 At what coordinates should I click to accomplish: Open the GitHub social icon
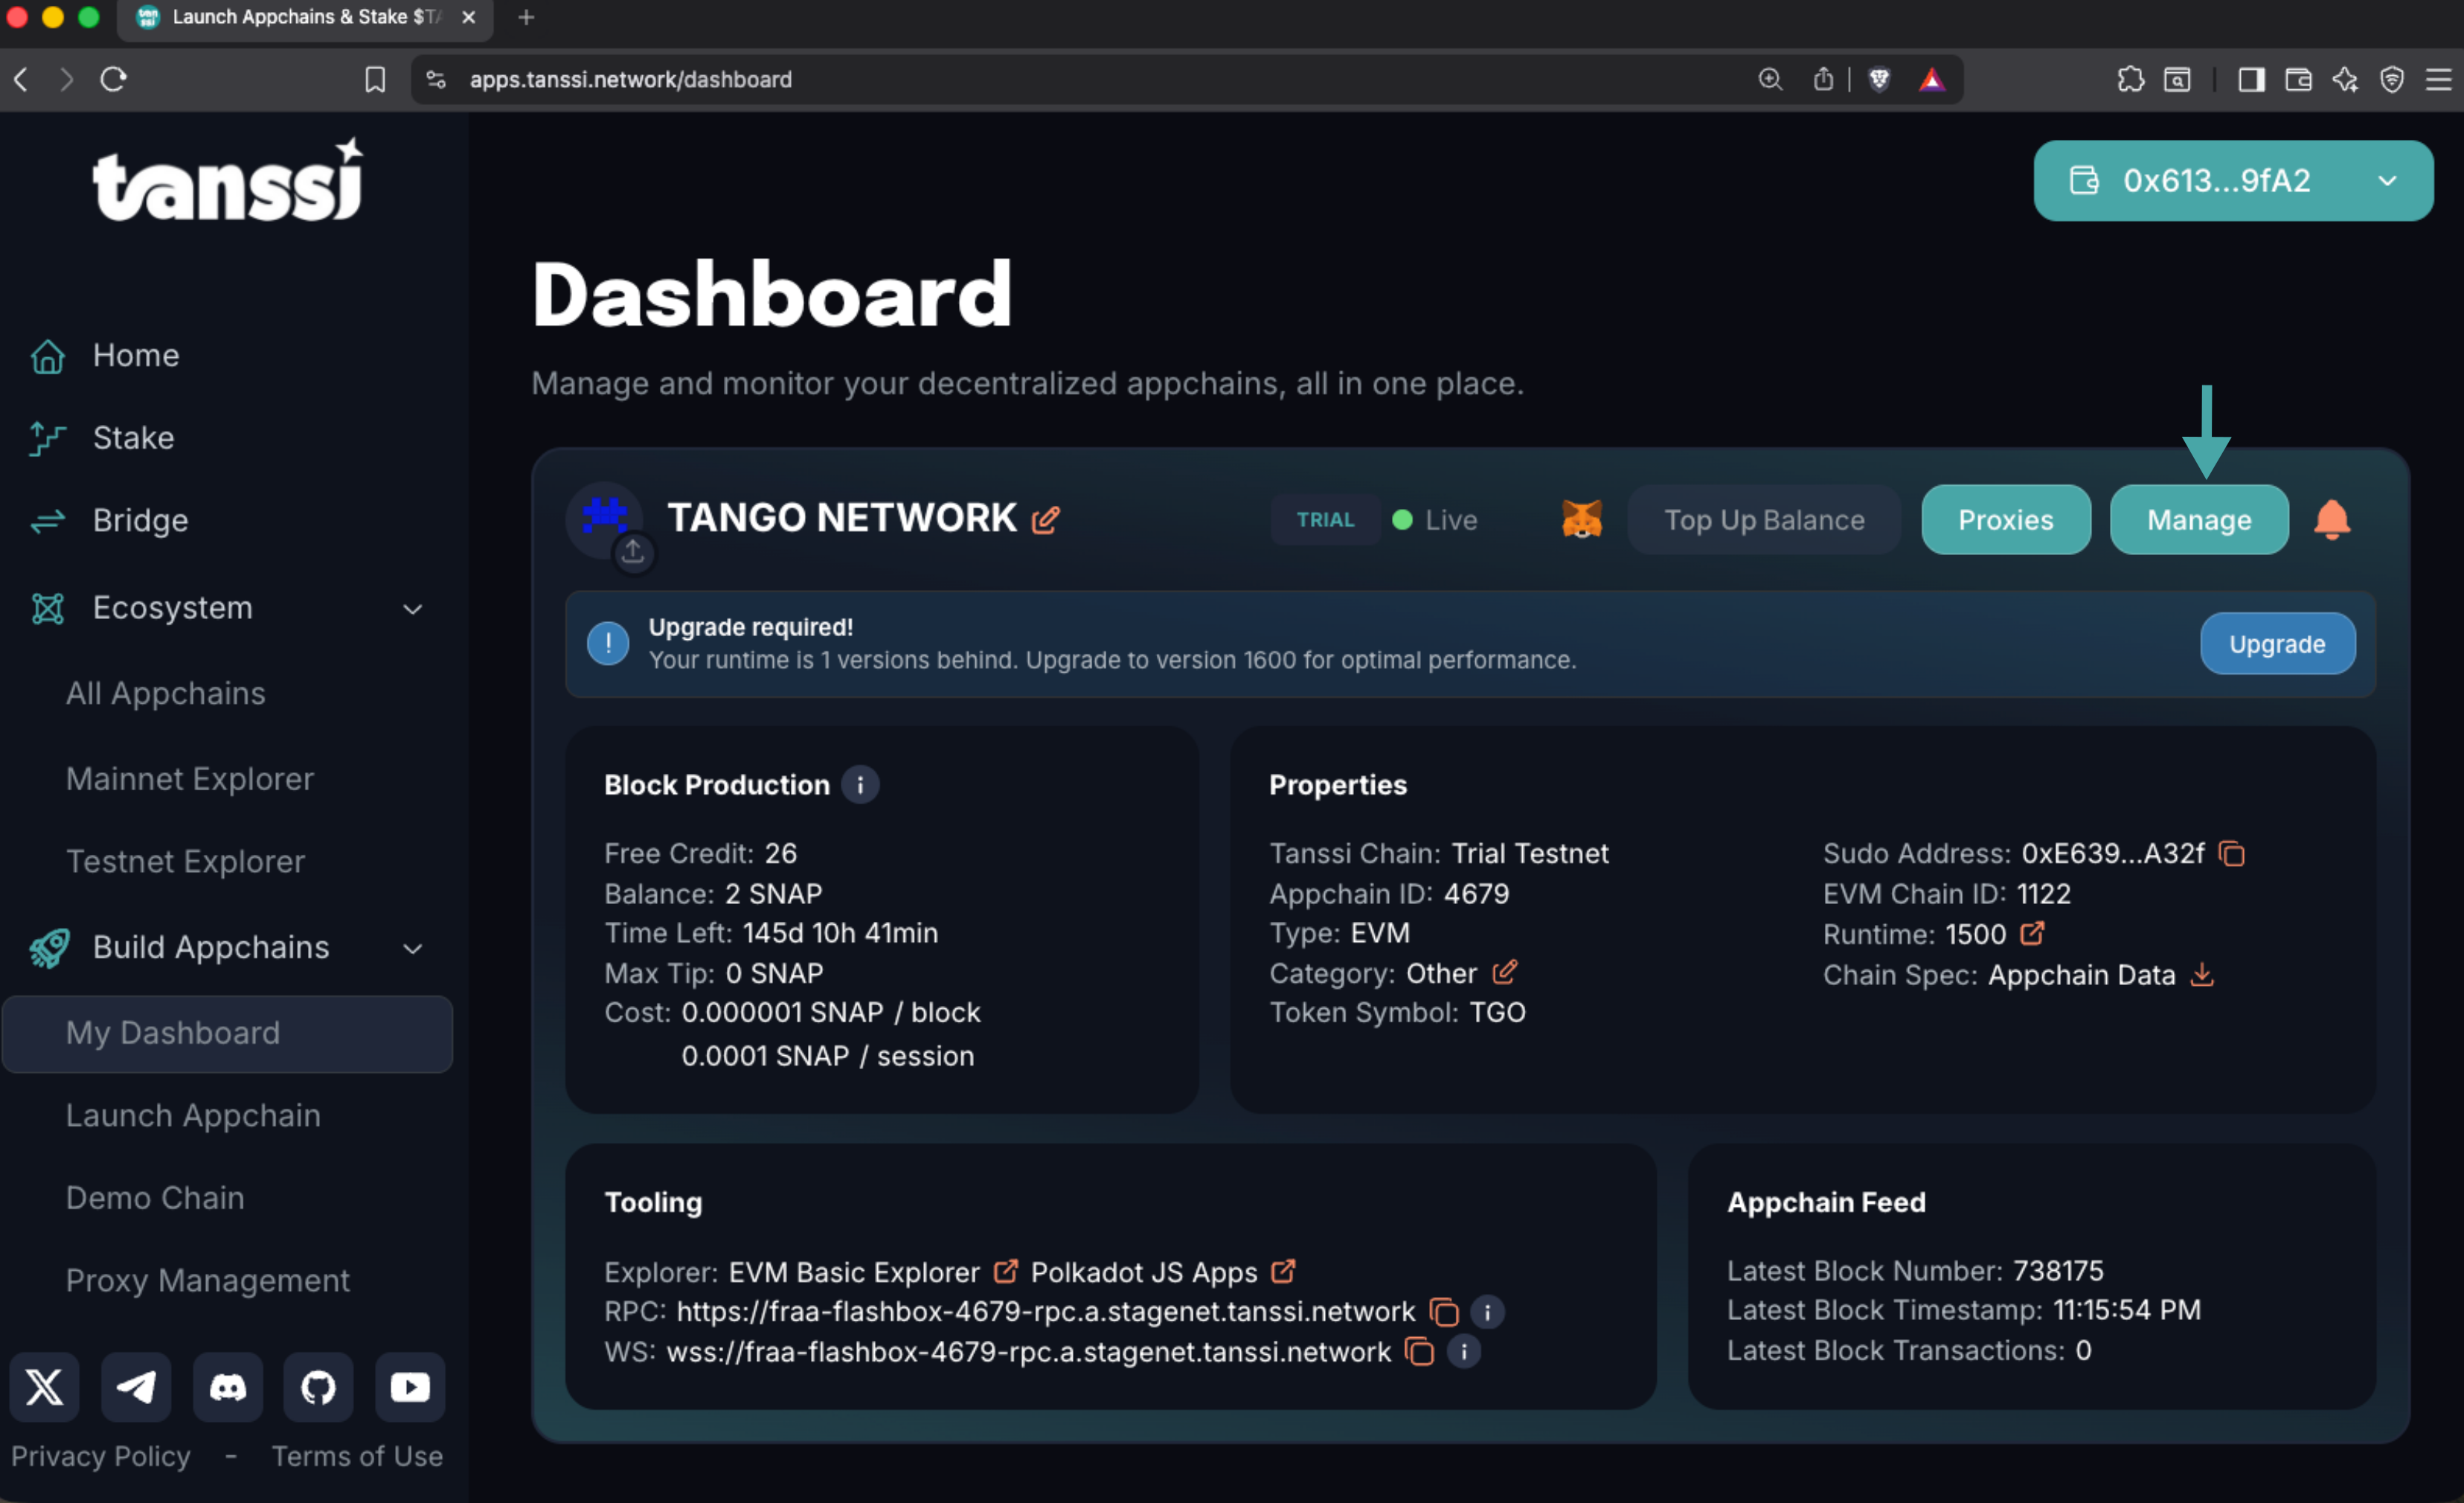pyautogui.click(x=318, y=1387)
